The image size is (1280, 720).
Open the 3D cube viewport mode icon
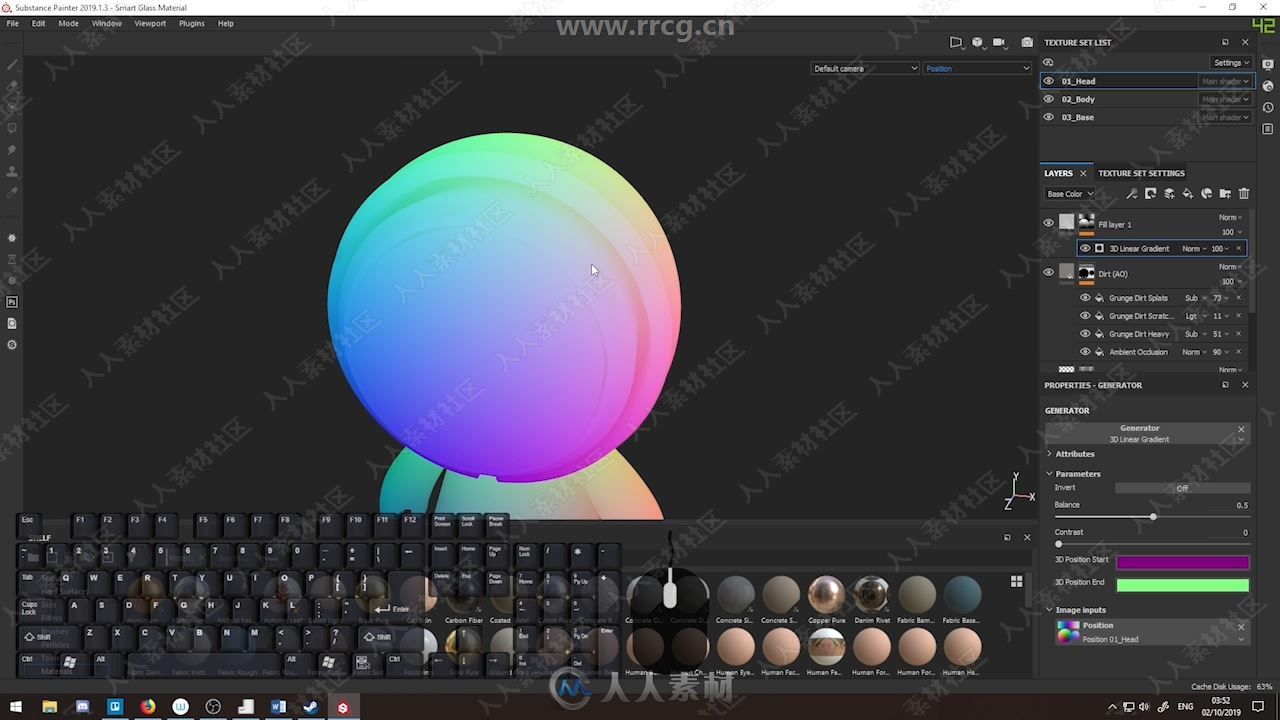977,42
